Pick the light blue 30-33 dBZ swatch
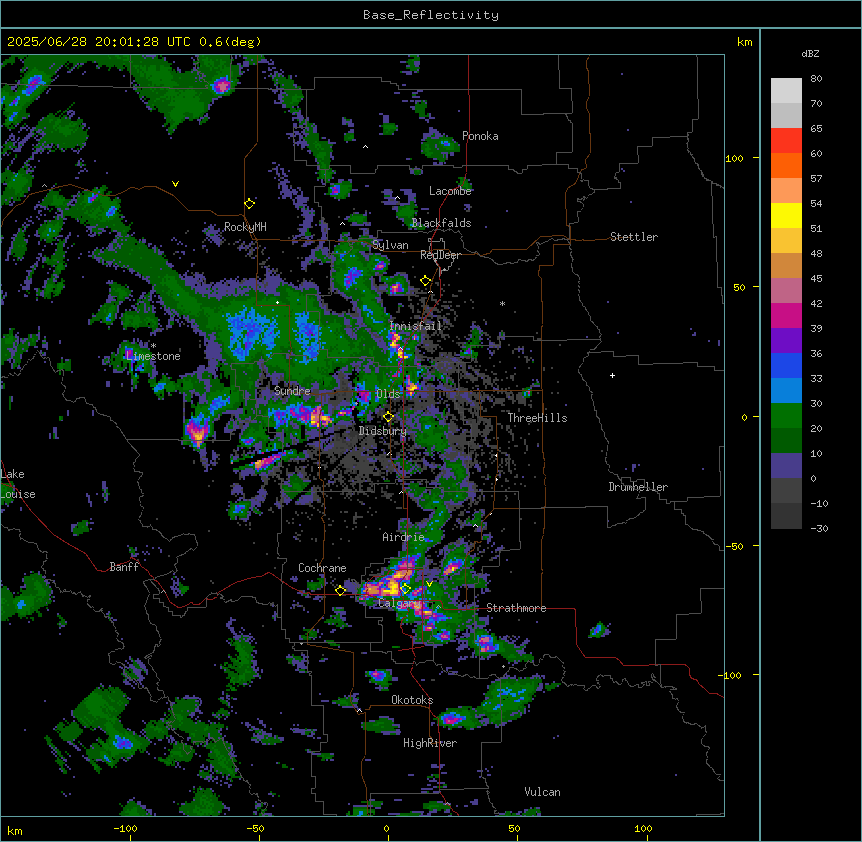Image resolution: width=862 pixels, height=842 pixels. point(786,390)
